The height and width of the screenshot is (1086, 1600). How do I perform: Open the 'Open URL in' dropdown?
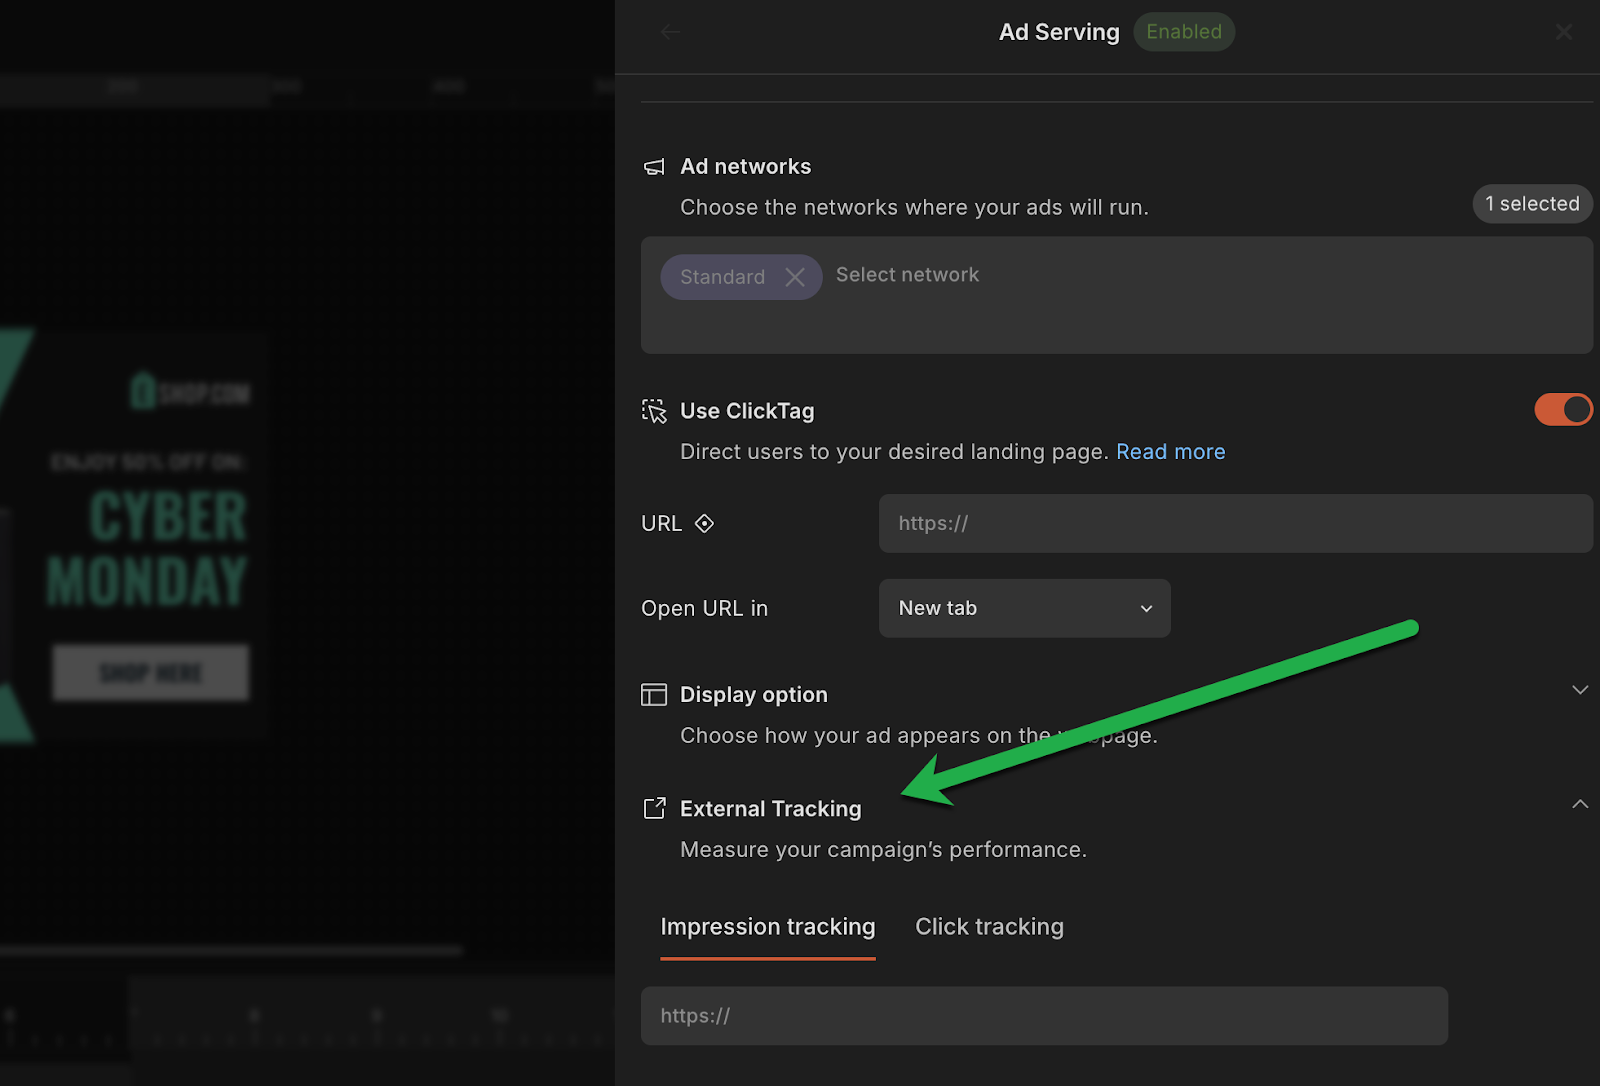coord(1024,608)
